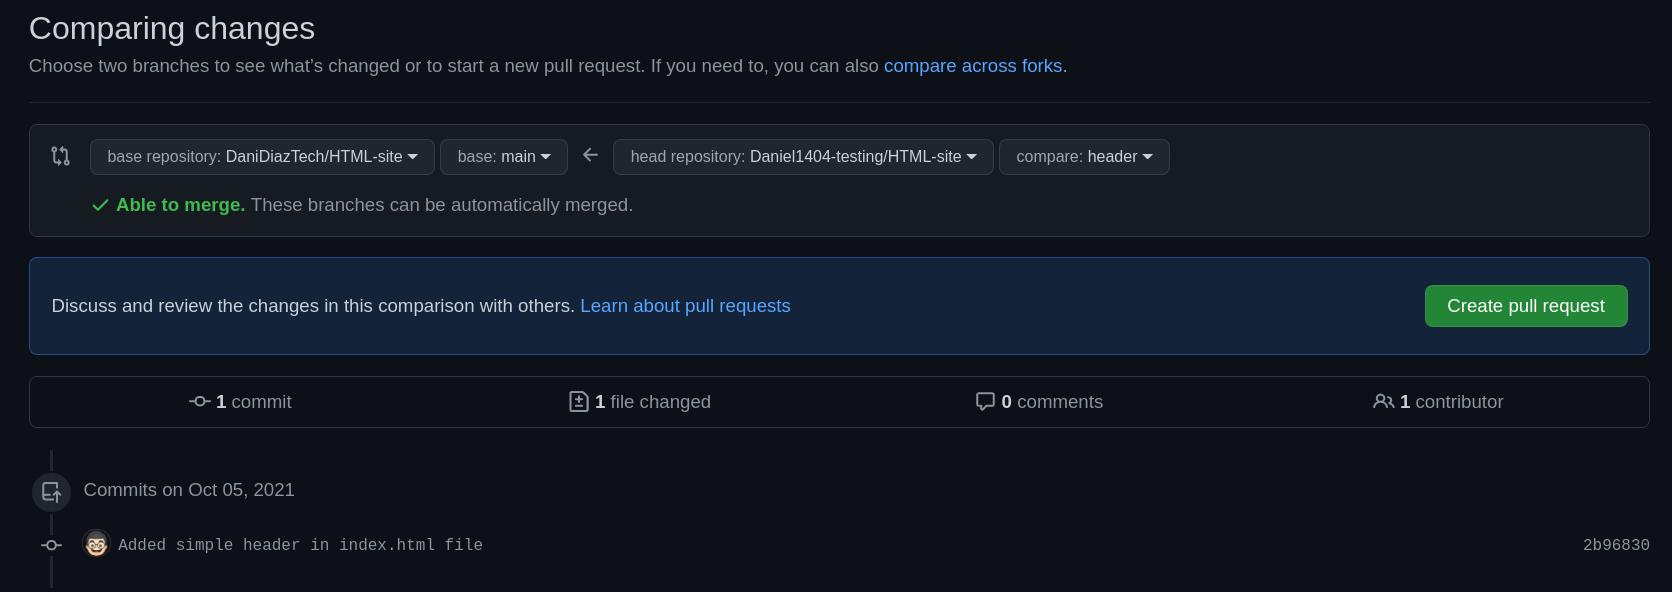The width and height of the screenshot is (1672, 592).
Task: Click the commit node icon on timeline
Action: (x=51, y=545)
